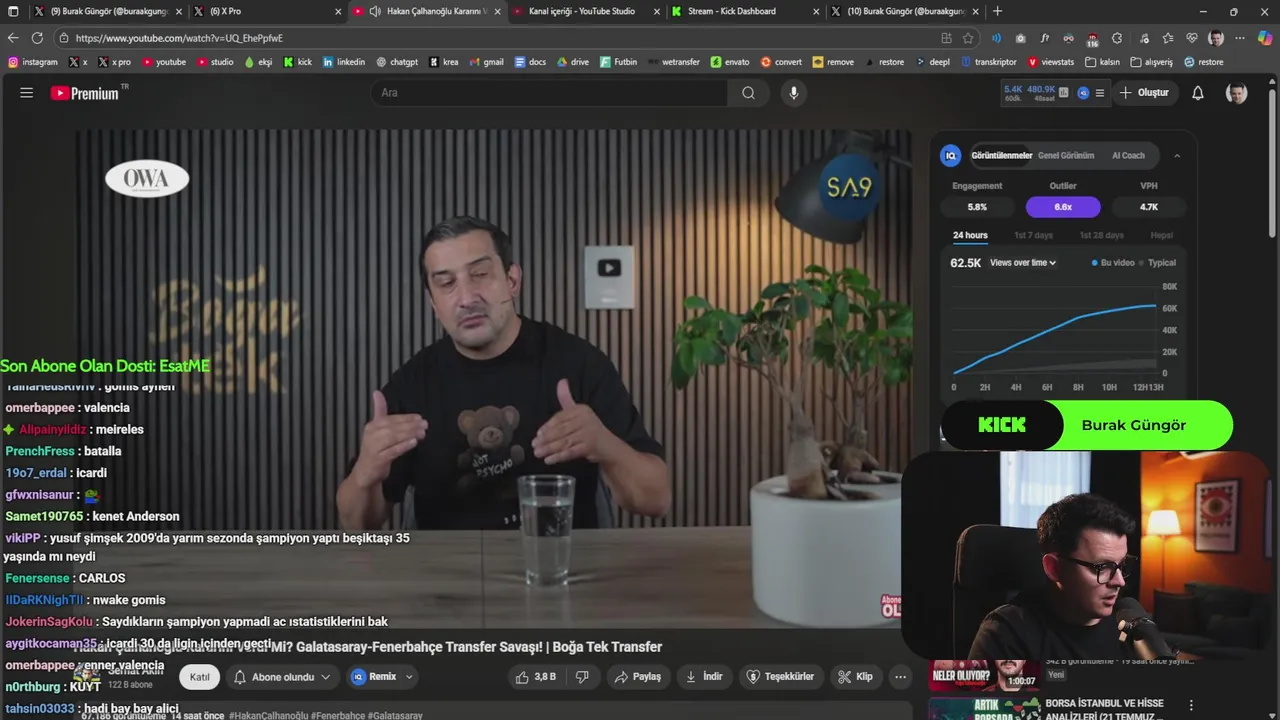This screenshot has width=1280, height=720.
Task: Open the account avatar menu
Action: click(x=1237, y=93)
